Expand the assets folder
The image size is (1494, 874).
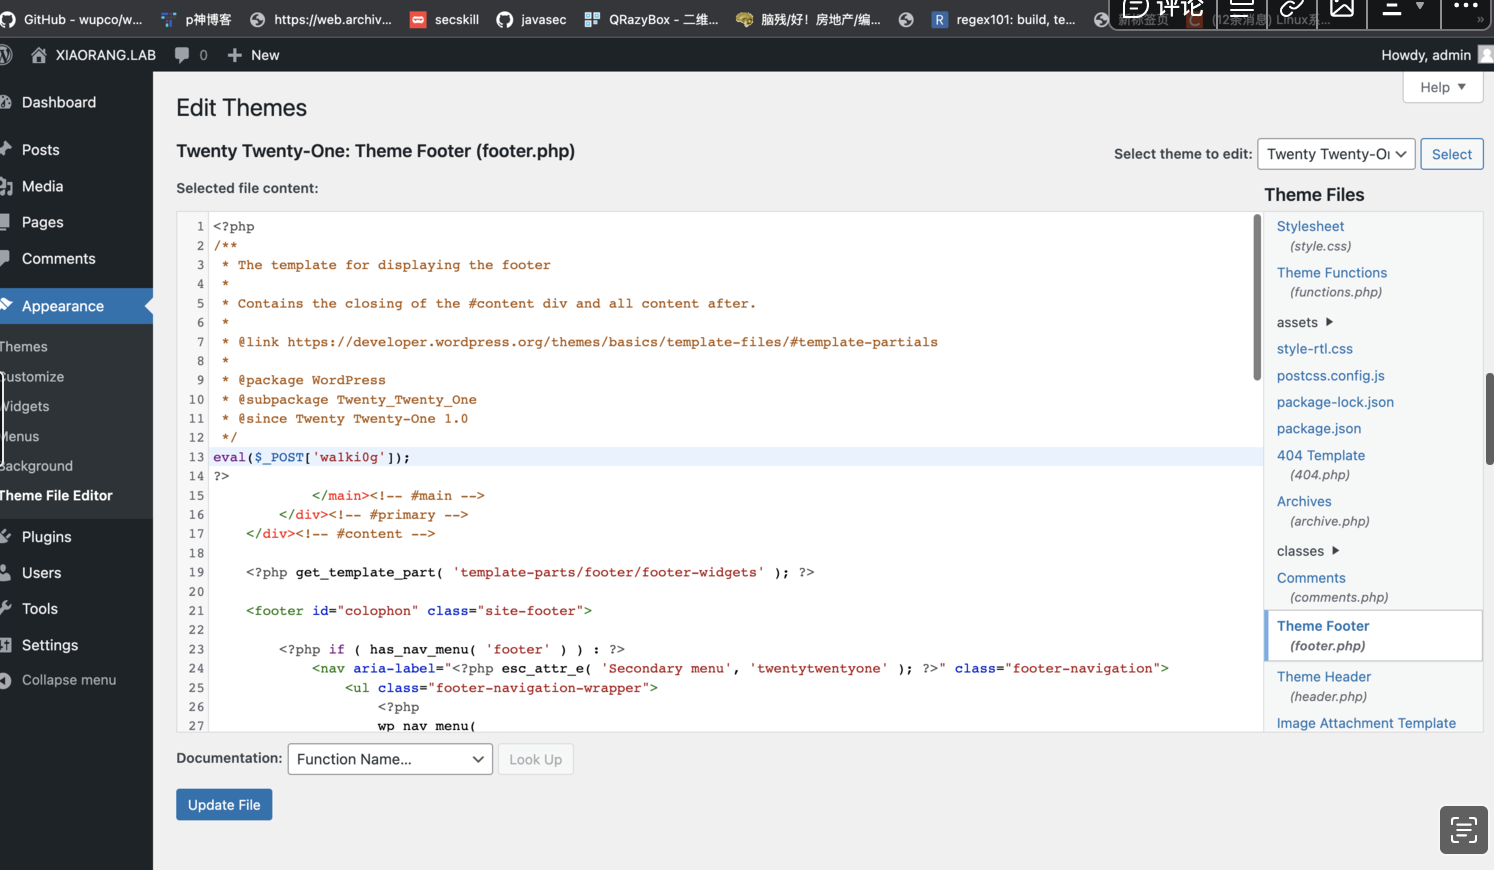point(1305,322)
